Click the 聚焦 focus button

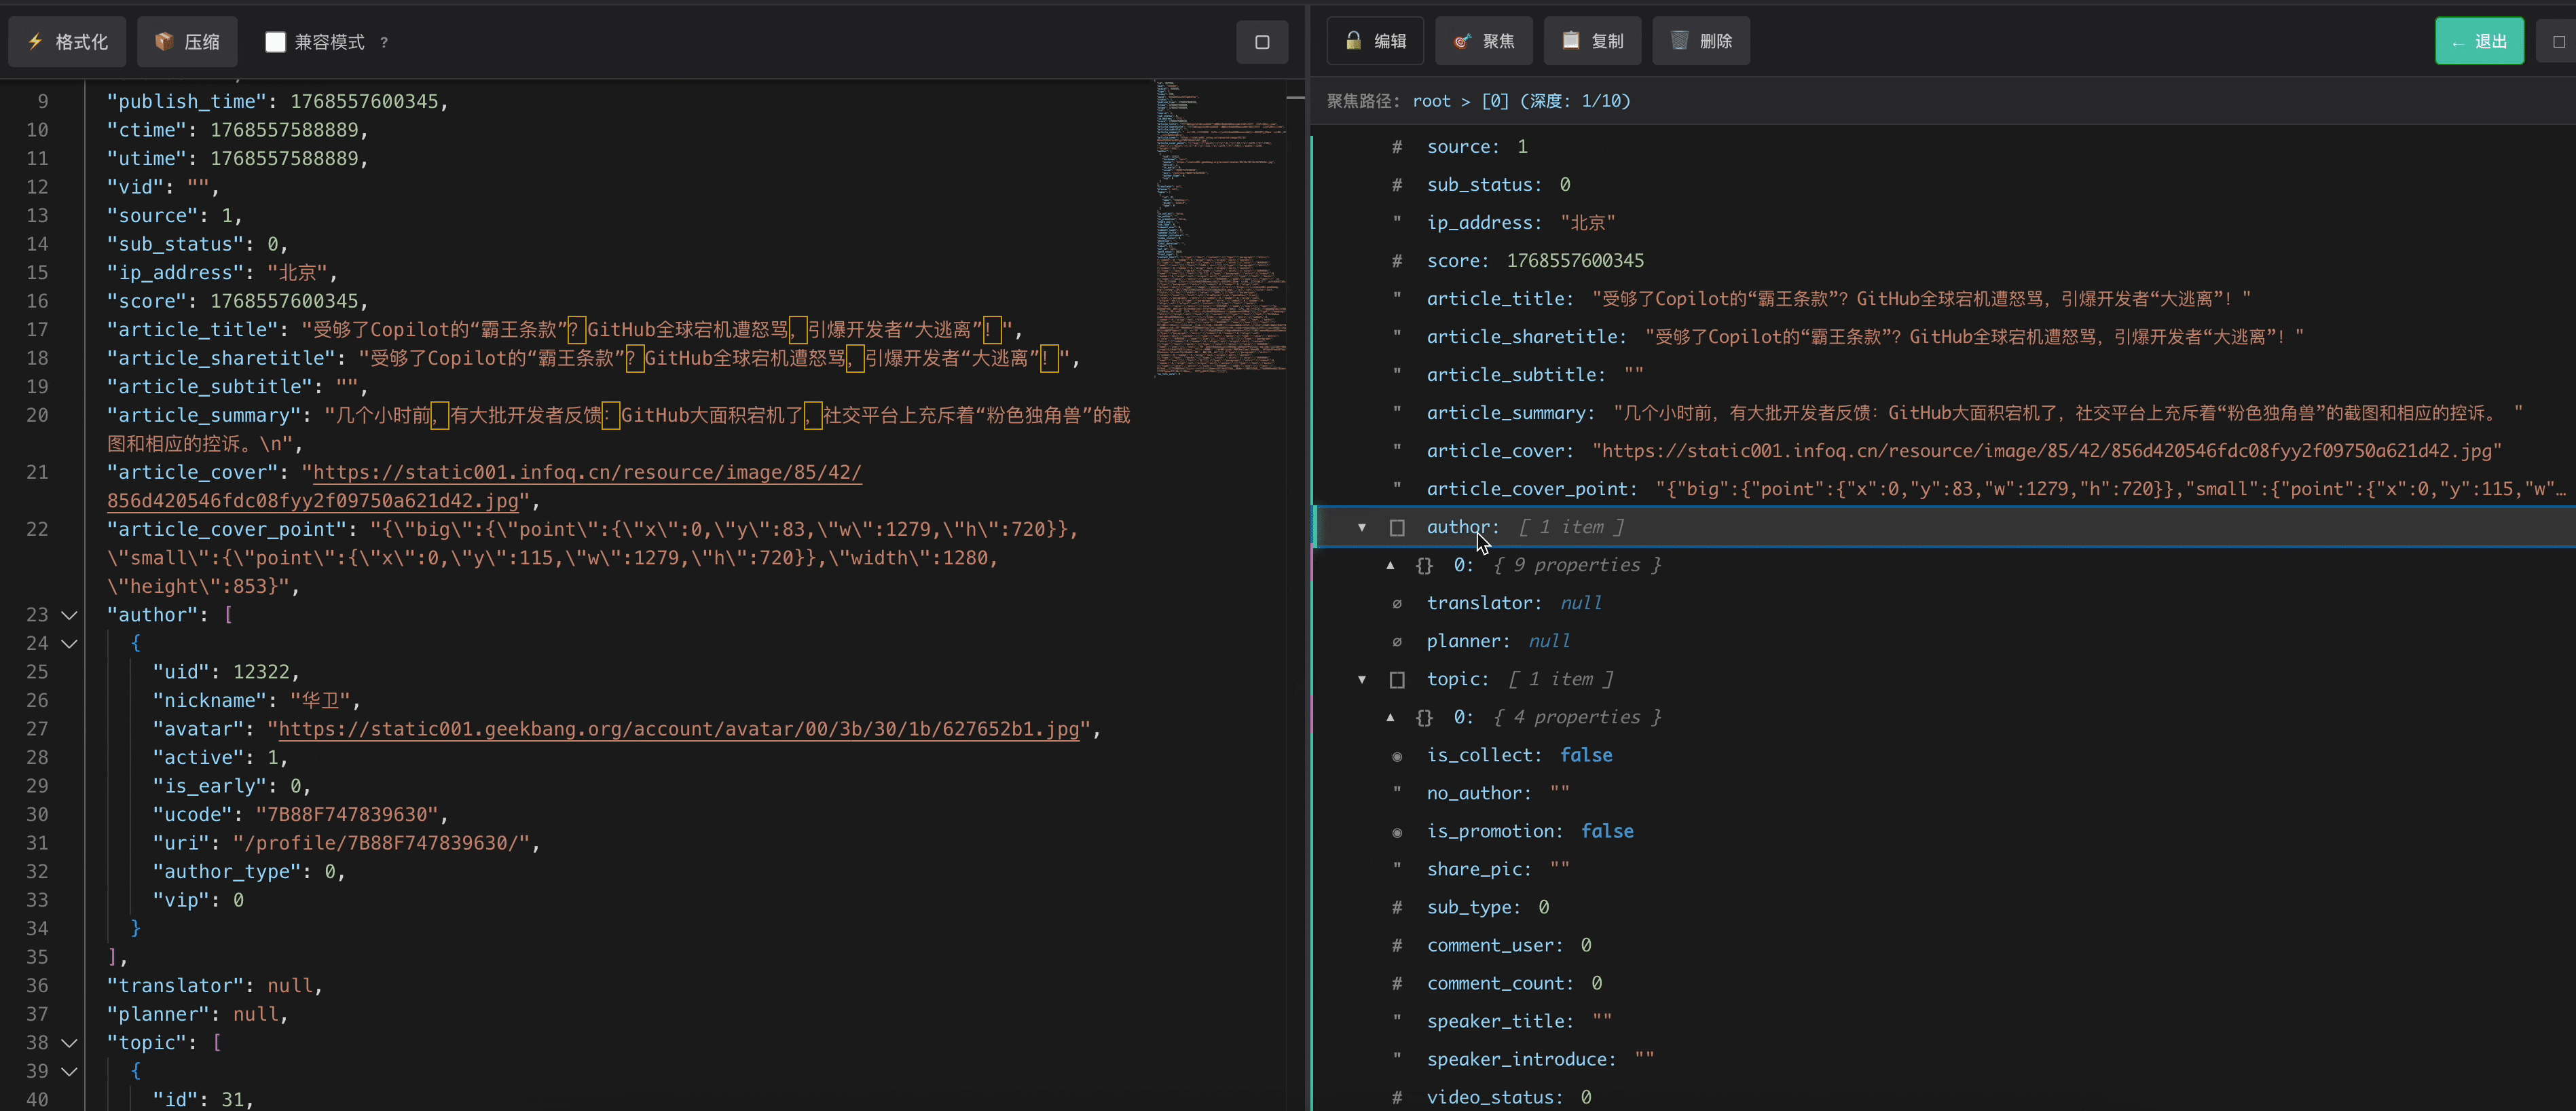click(1484, 41)
